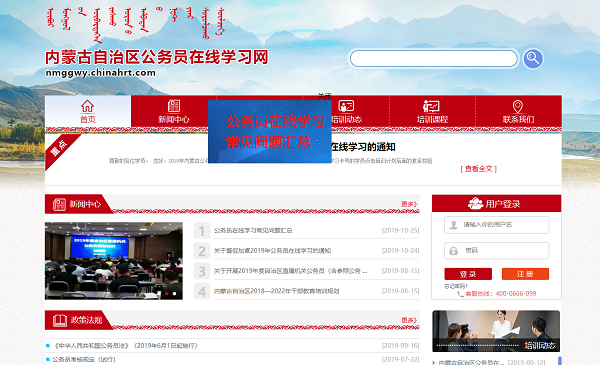Select the white carousel dot on the photo
Viewport: 600px width, 365px height.
[174, 293]
